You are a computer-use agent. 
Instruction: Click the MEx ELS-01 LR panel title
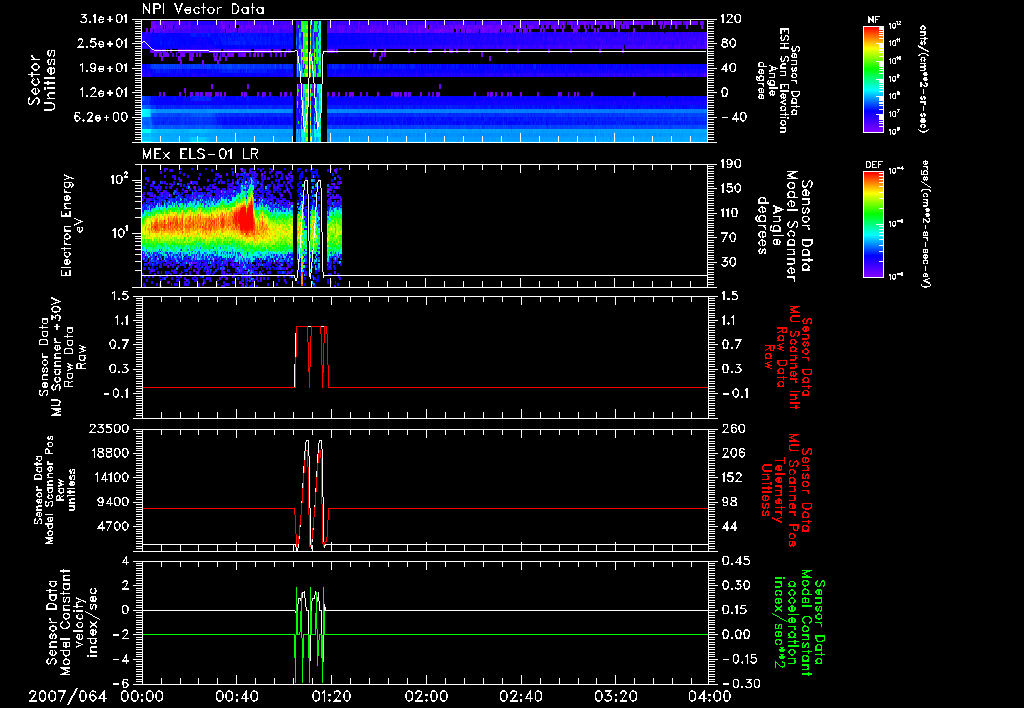(199, 154)
